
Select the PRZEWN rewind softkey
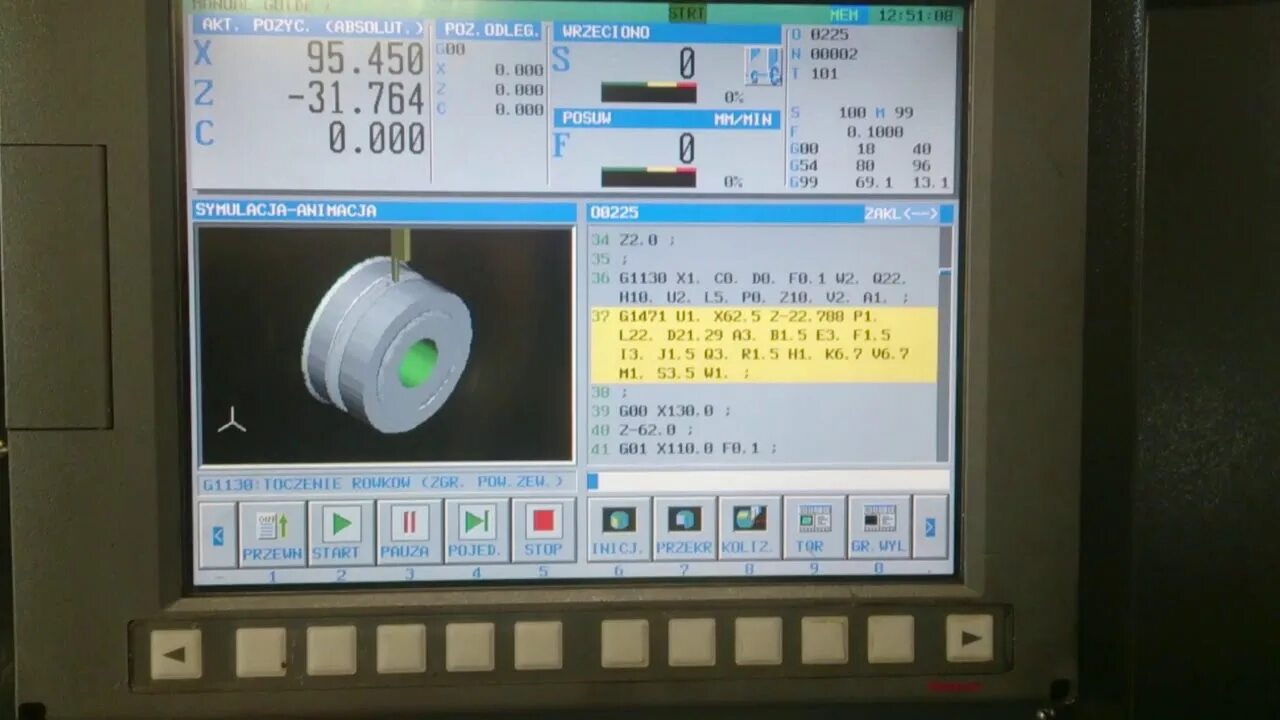(272, 532)
